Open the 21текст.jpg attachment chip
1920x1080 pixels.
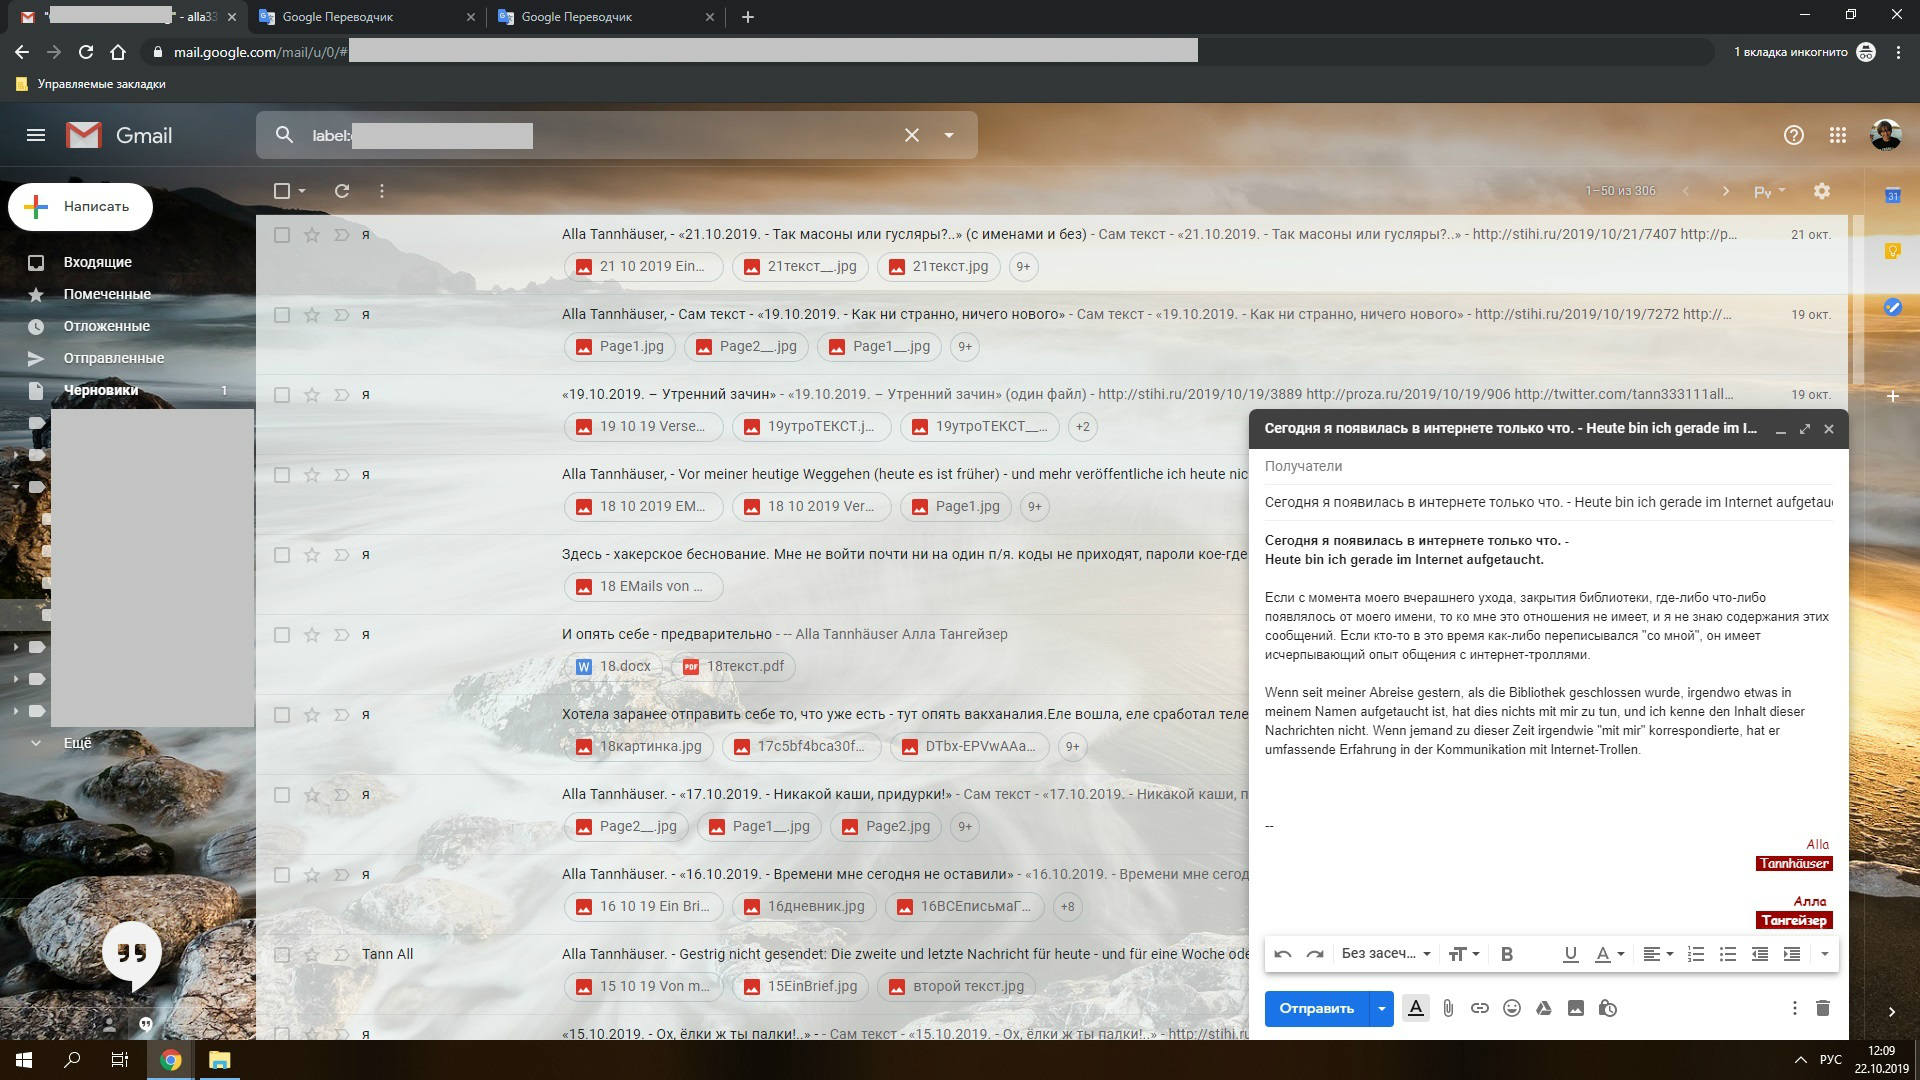pyautogui.click(x=938, y=267)
